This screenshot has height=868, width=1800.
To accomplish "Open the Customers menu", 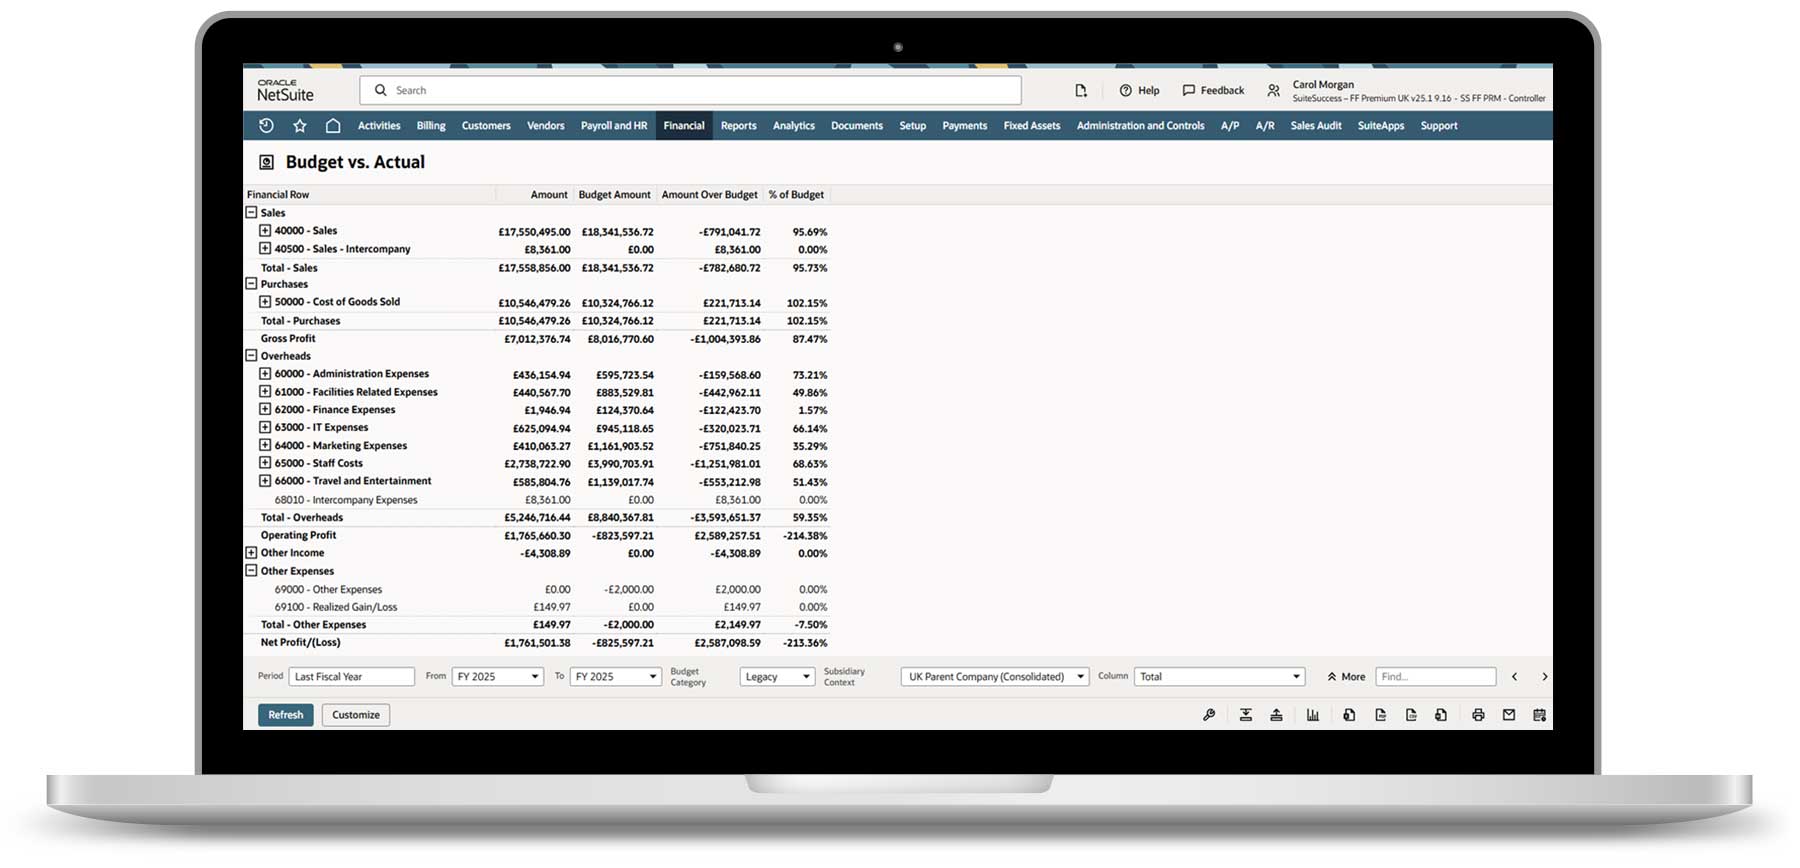I will coord(486,126).
